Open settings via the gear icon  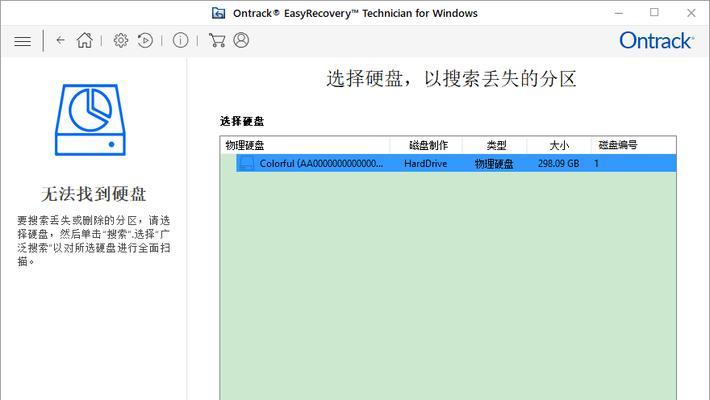[x=120, y=40]
